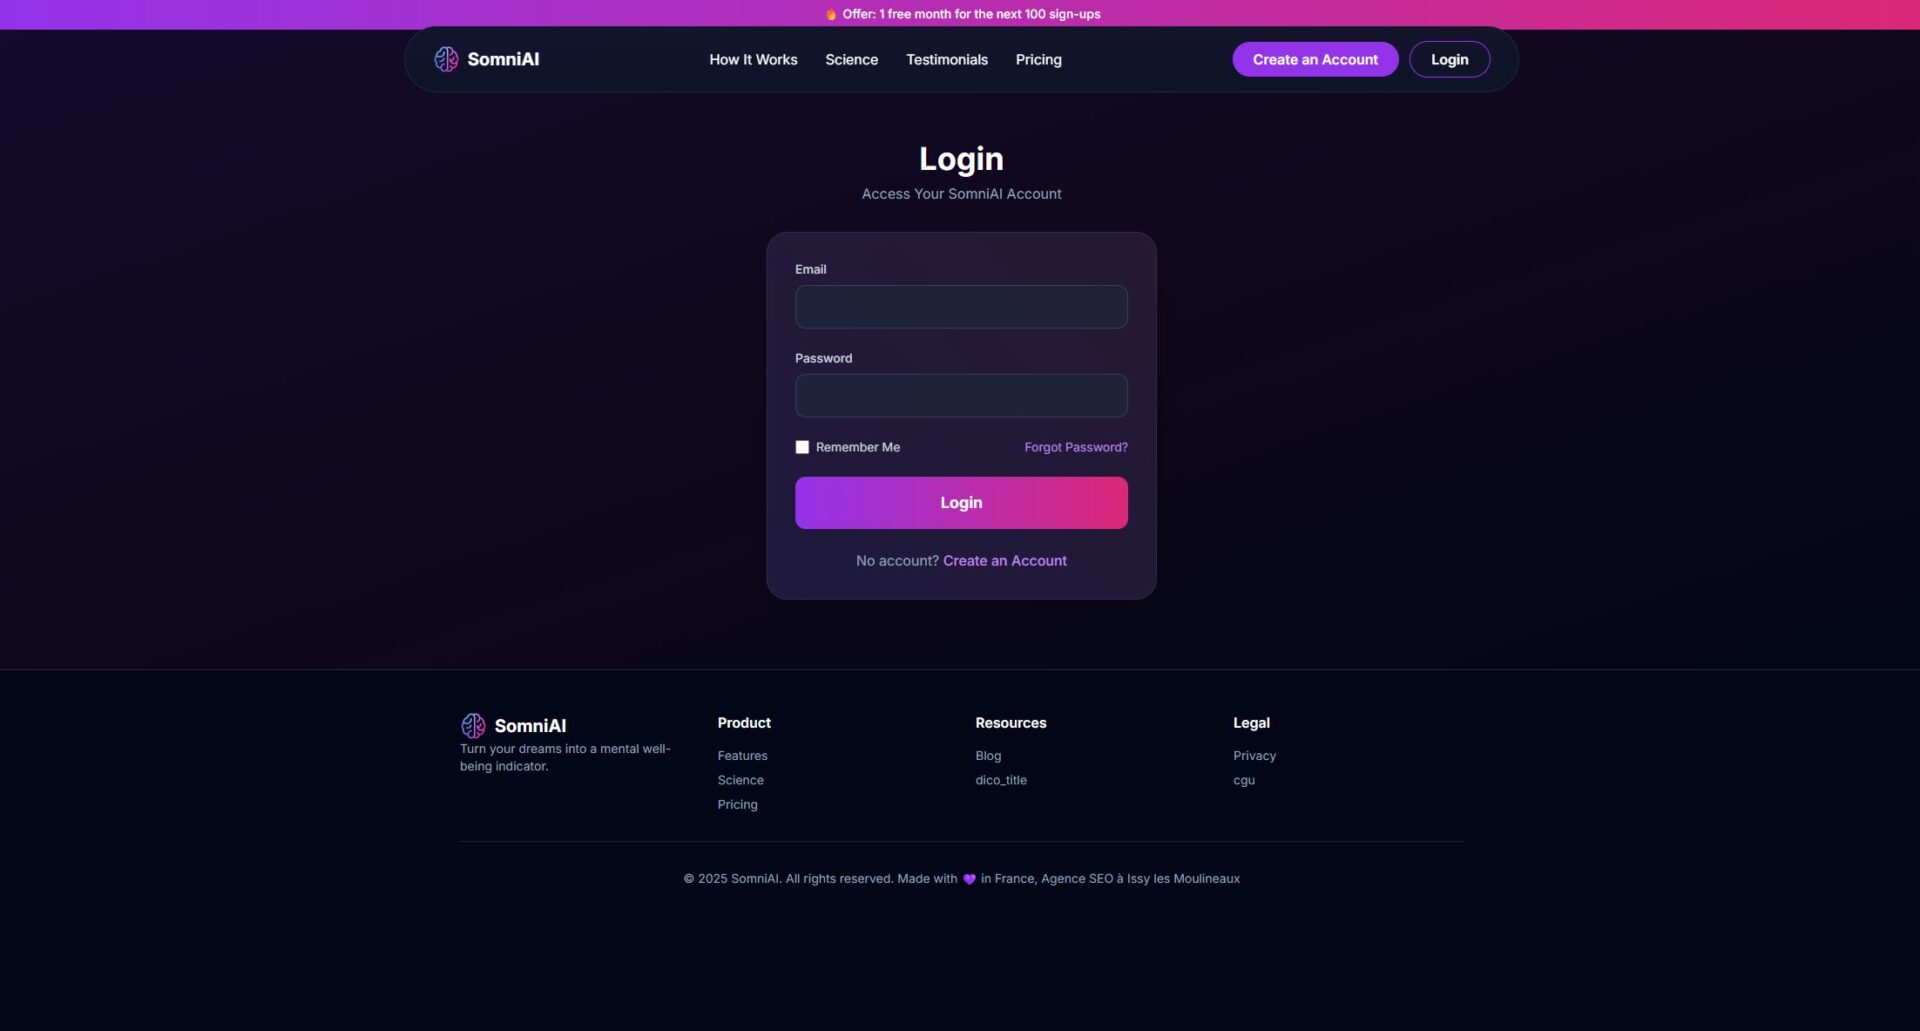1920x1031 pixels.
Task: Open cgu link in footer
Action: point(1244,780)
